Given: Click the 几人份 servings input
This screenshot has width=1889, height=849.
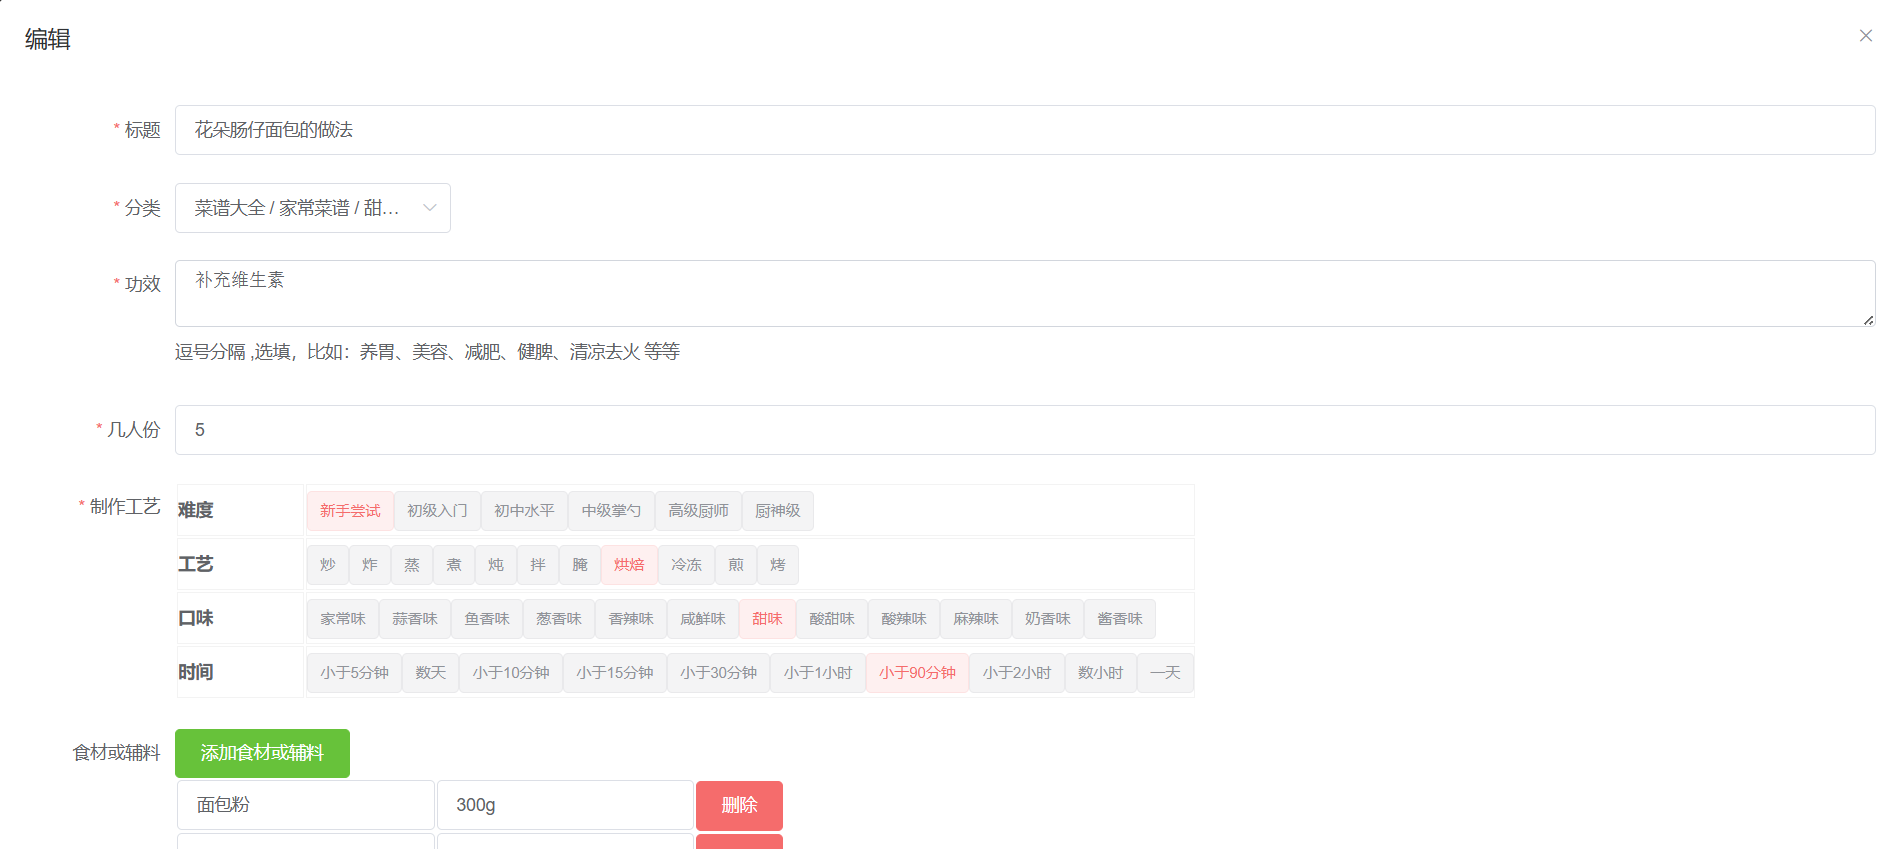Looking at the screenshot, I should pos(1025,430).
